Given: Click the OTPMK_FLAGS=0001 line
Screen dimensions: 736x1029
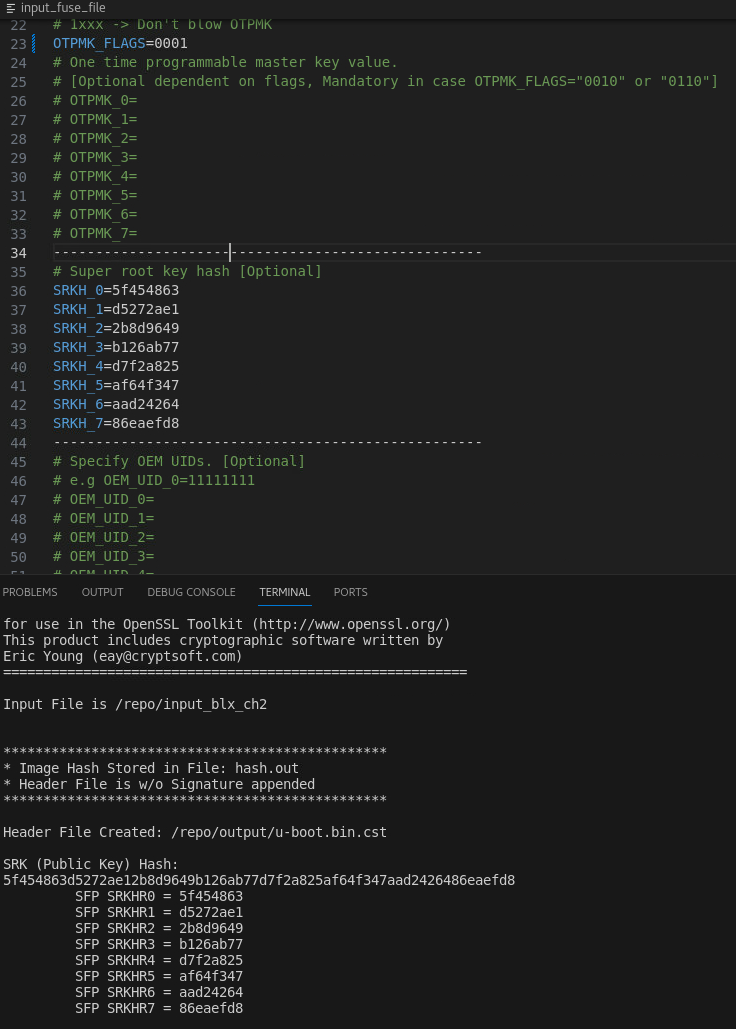Looking at the screenshot, I should [120, 43].
